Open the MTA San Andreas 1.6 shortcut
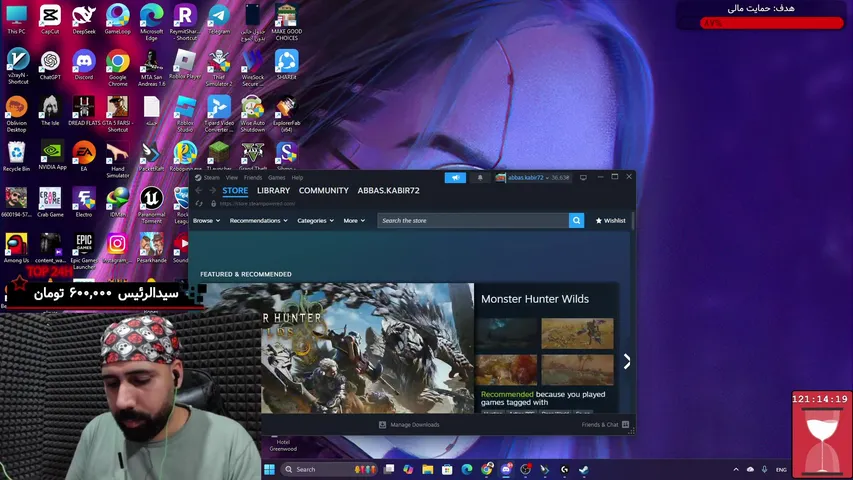This screenshot has height=480, width=853. (x=151, y=68)
